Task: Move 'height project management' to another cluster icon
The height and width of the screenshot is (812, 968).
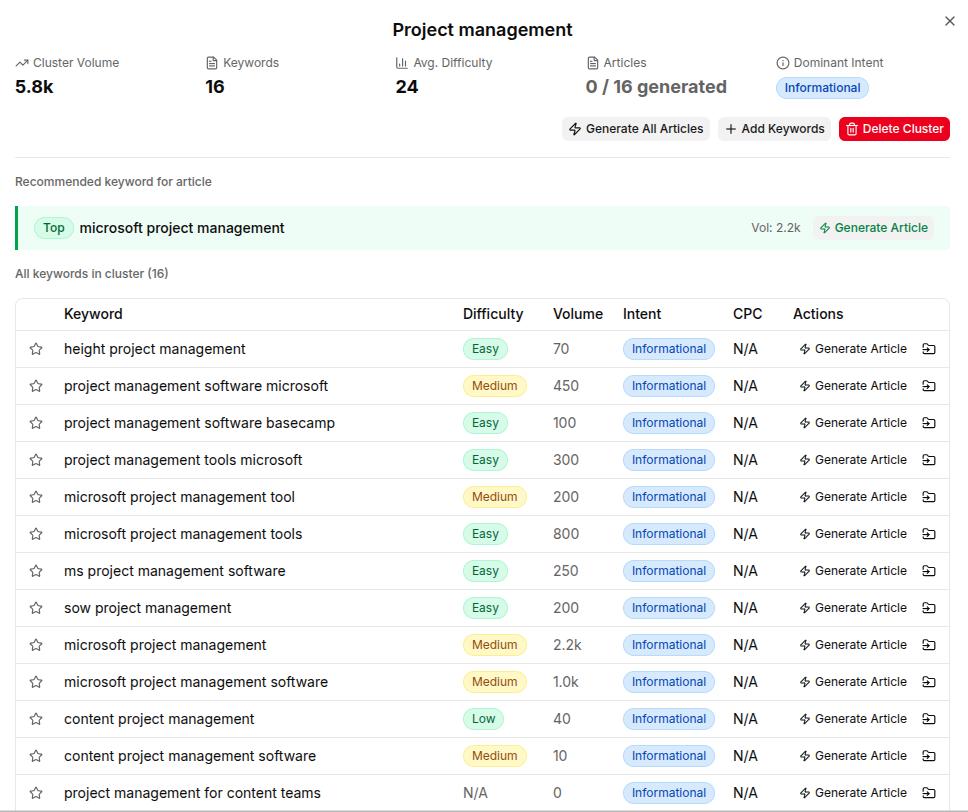Action: 928,349
